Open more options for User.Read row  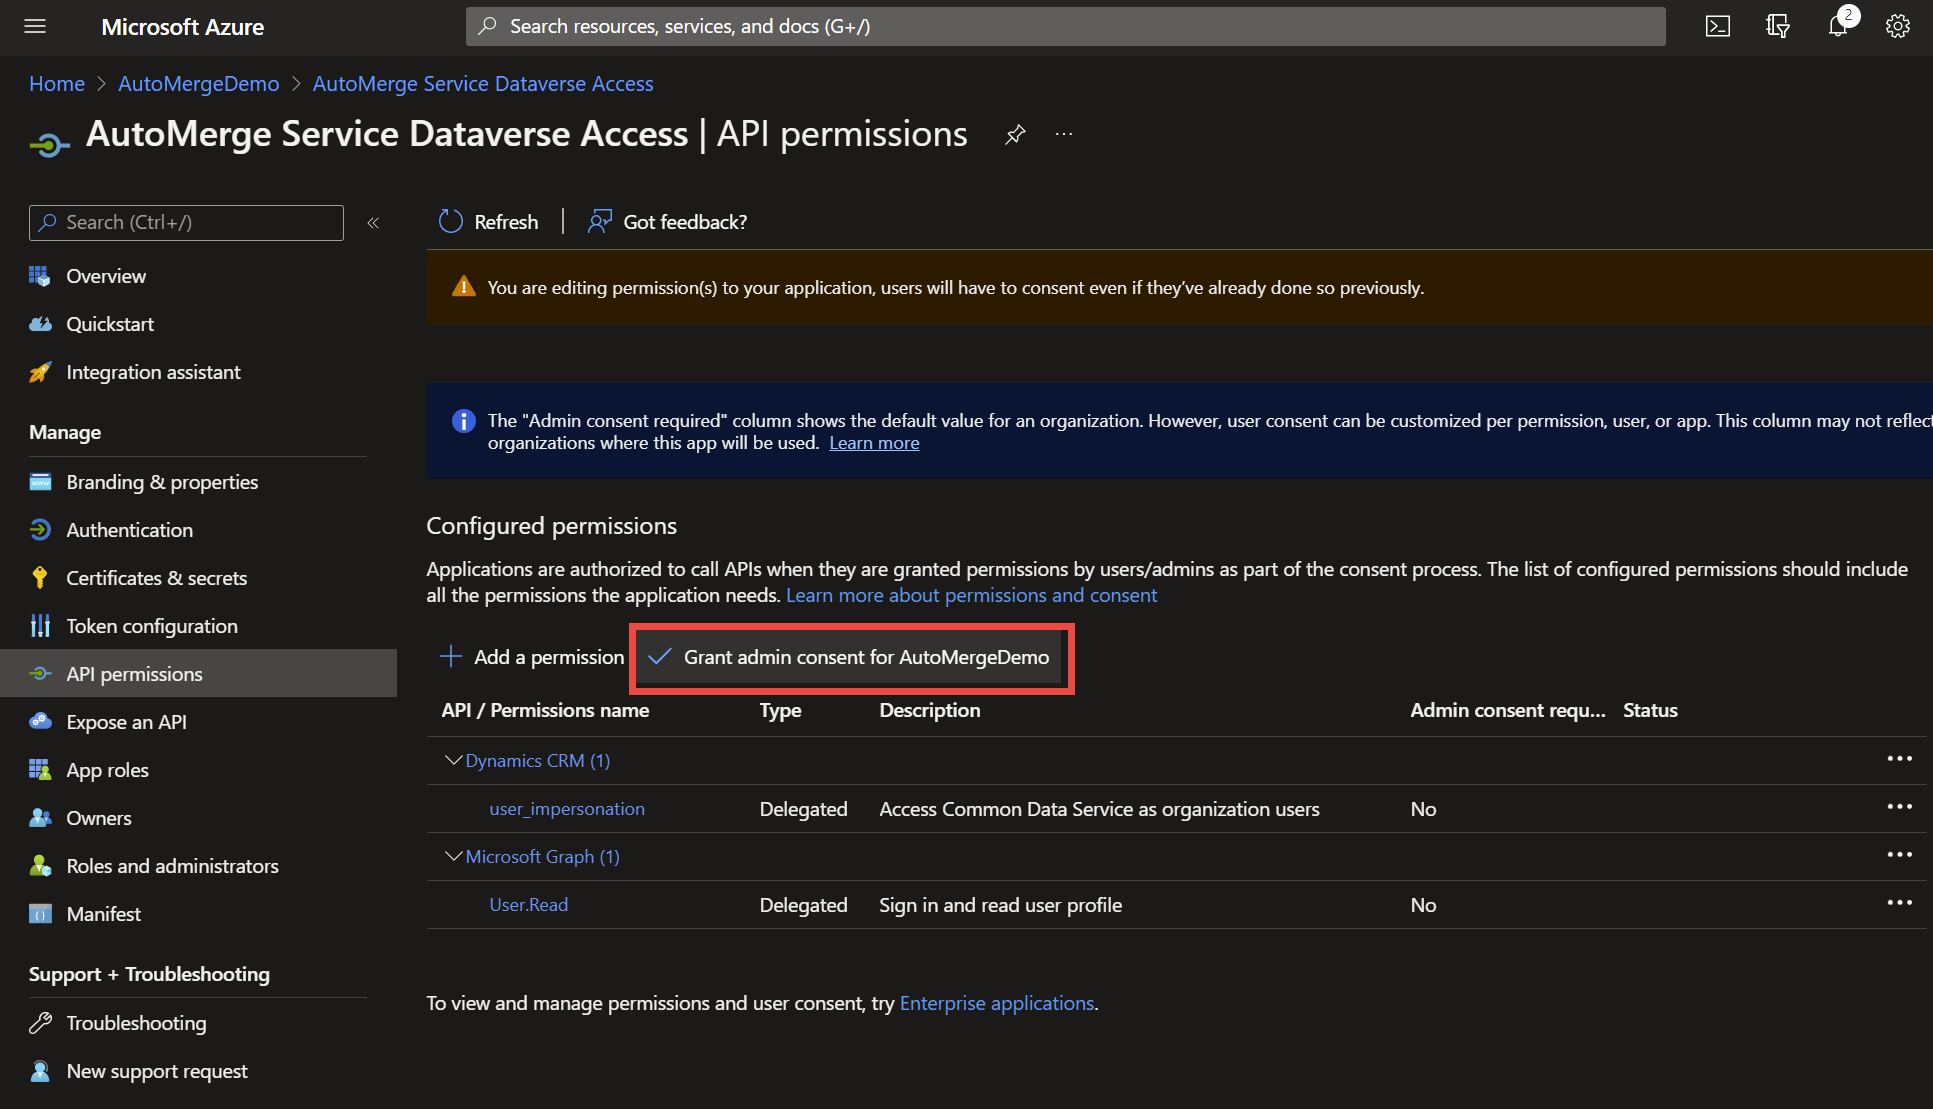pos(1899,903)
